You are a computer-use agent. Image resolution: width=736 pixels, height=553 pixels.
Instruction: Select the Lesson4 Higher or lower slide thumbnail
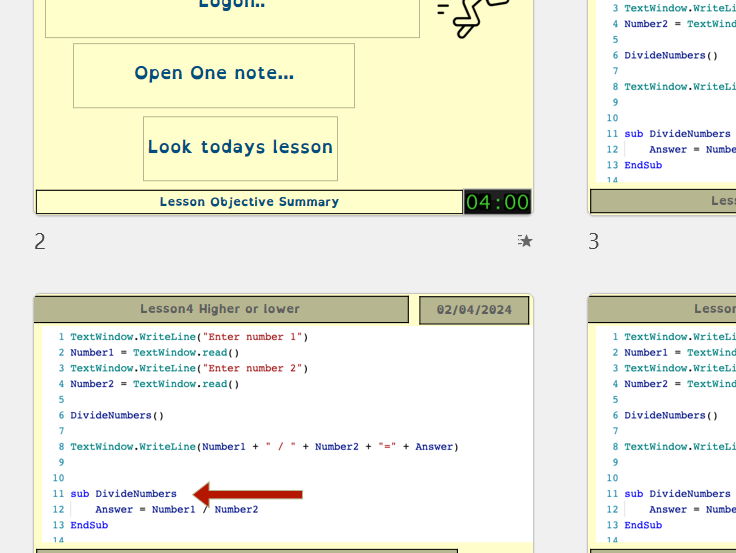click(284, 423)
